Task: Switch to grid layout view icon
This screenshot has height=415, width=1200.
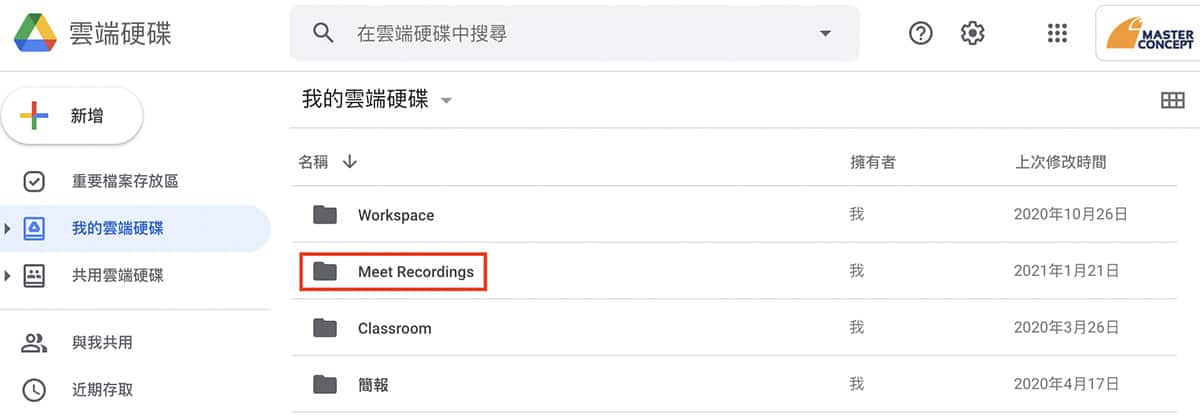Action: pyautogui.click(x=1172, y=101)
